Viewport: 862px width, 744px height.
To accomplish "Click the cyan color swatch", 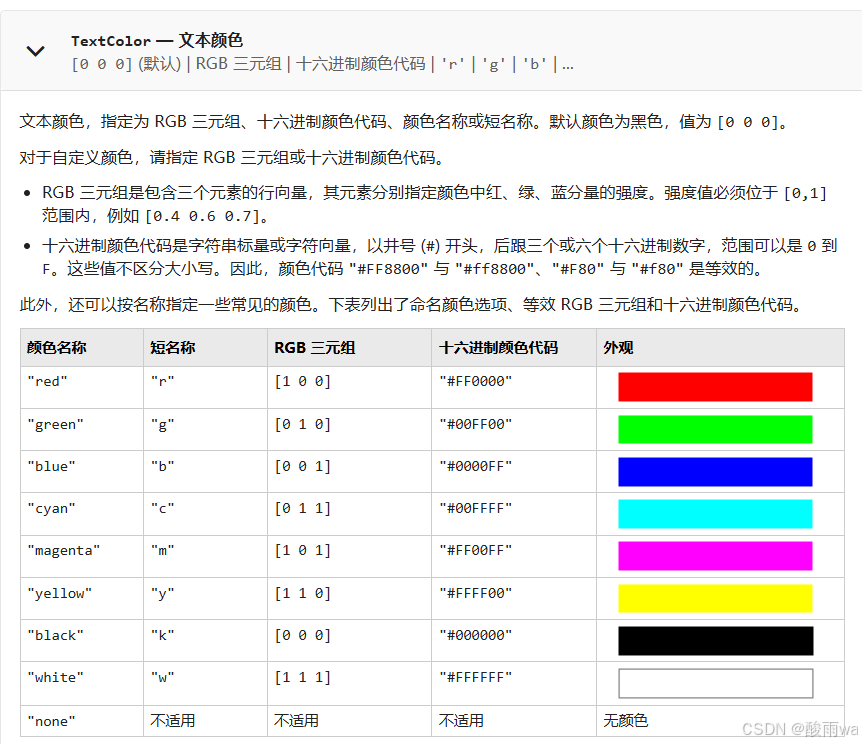I will (x=715, y=514).
